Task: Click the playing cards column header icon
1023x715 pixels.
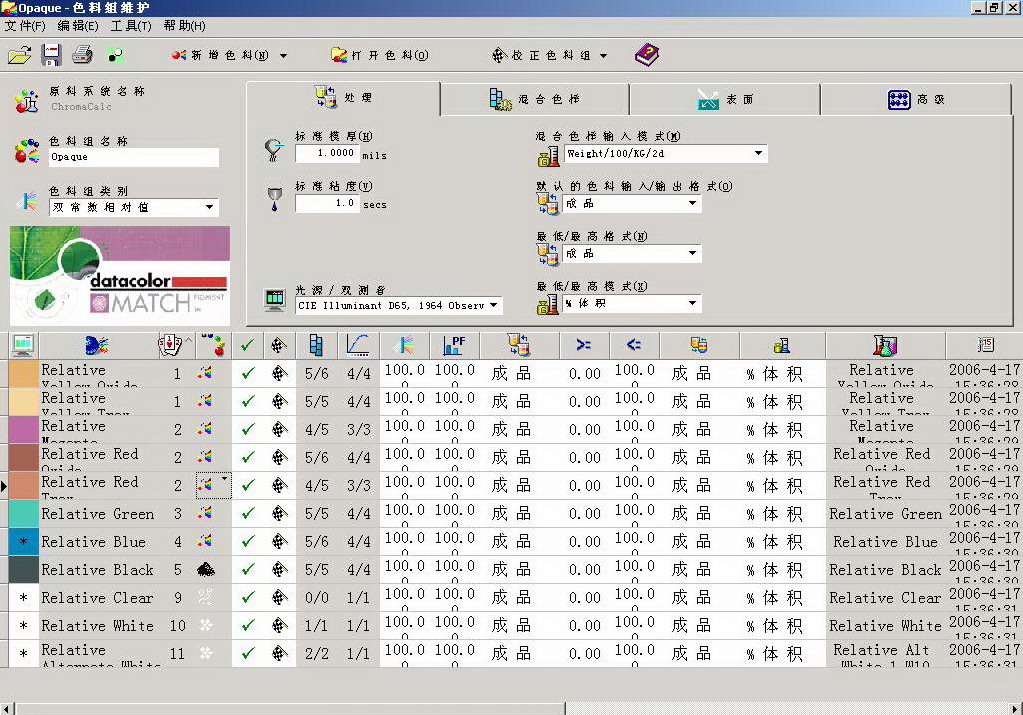Action: (171, 345)
